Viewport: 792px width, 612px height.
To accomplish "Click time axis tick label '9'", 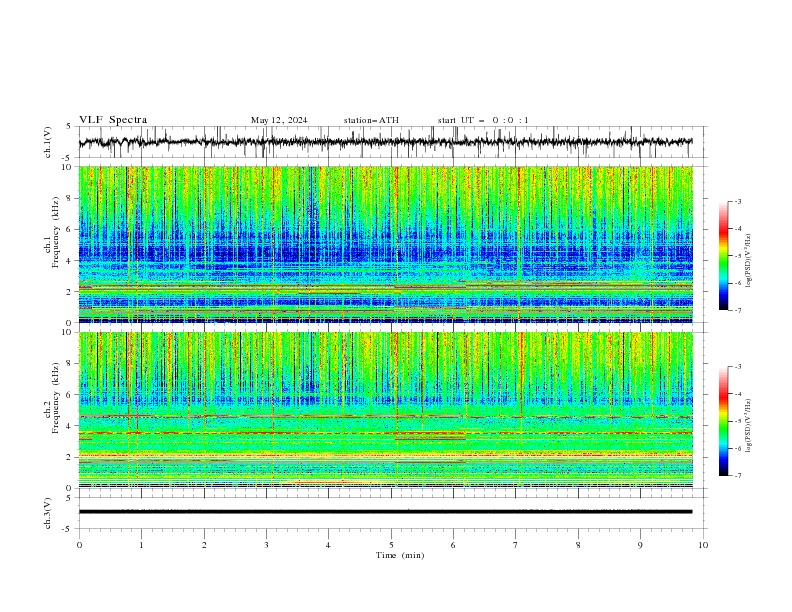I will (640, 545).
